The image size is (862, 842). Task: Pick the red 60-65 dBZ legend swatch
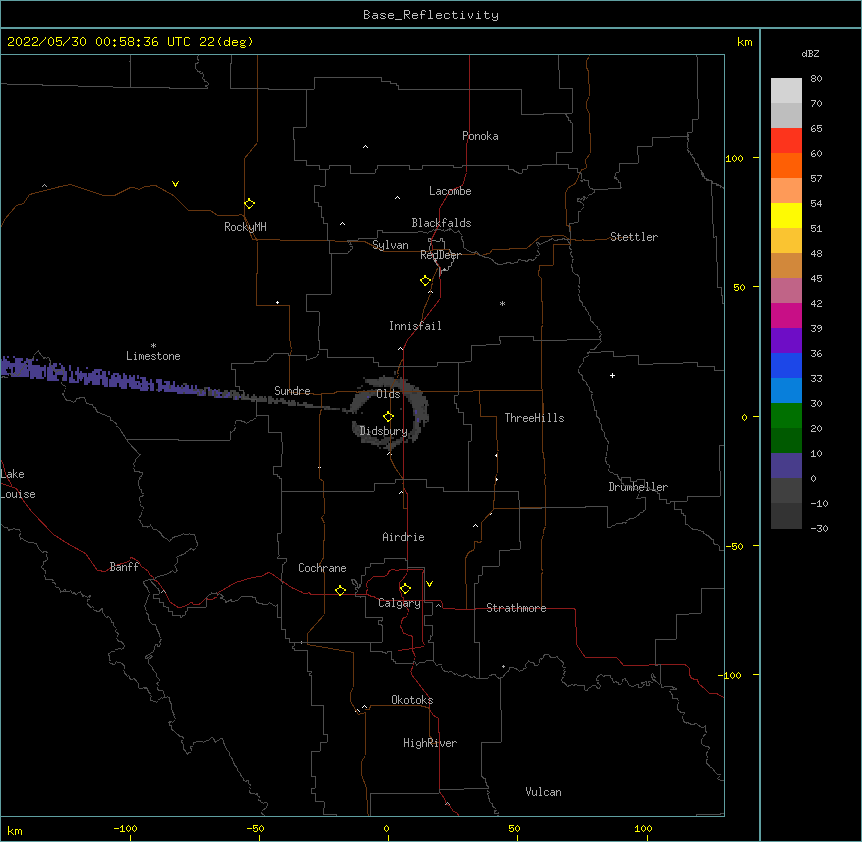pos(786,141)
